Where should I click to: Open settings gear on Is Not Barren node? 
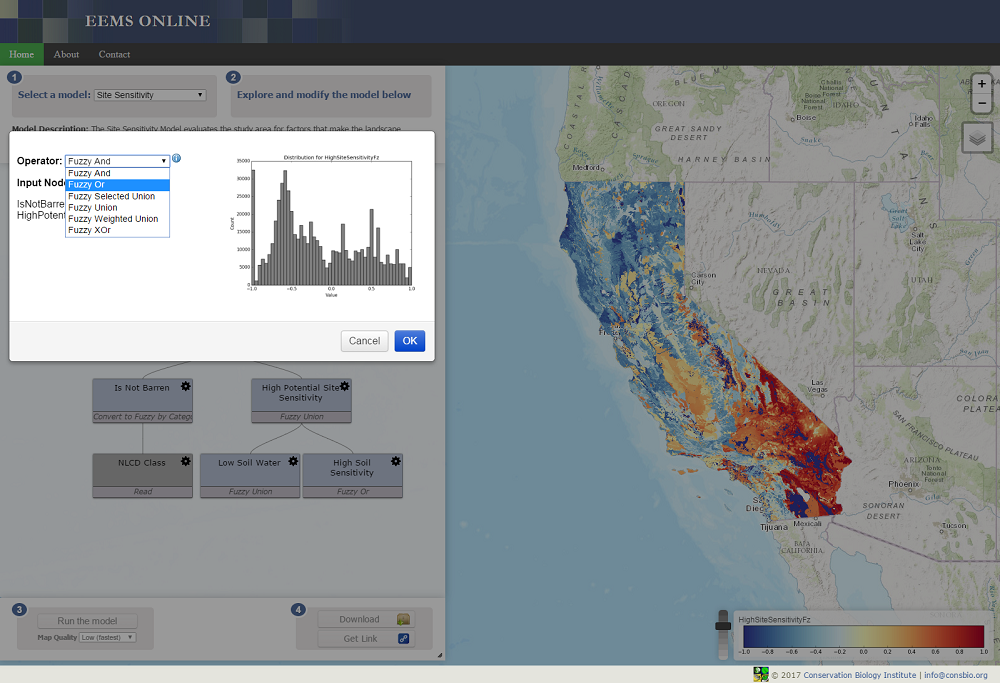tap(186, 386)
